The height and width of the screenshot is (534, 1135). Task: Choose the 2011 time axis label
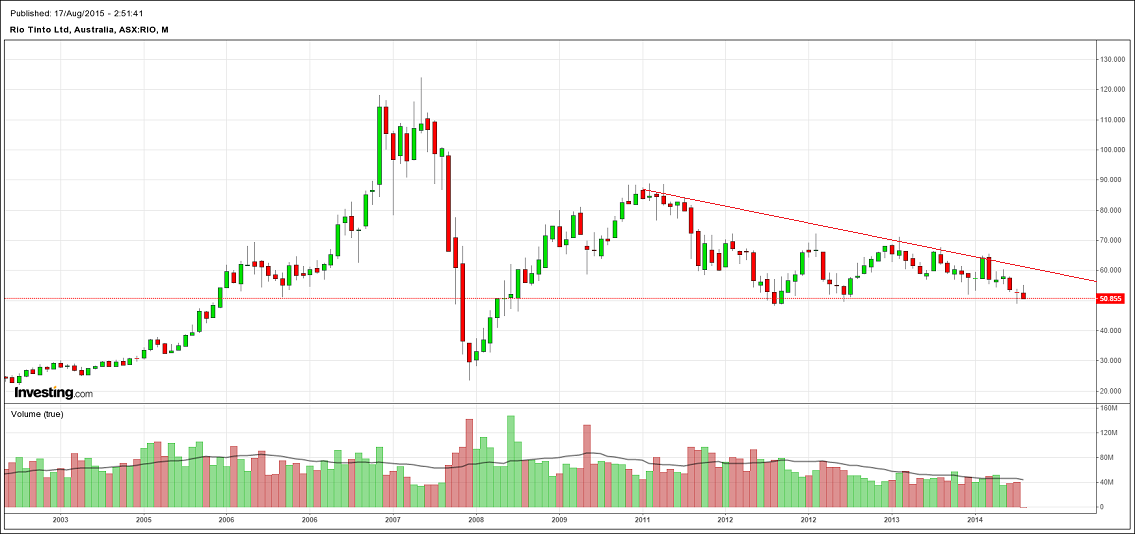point(642,520)
